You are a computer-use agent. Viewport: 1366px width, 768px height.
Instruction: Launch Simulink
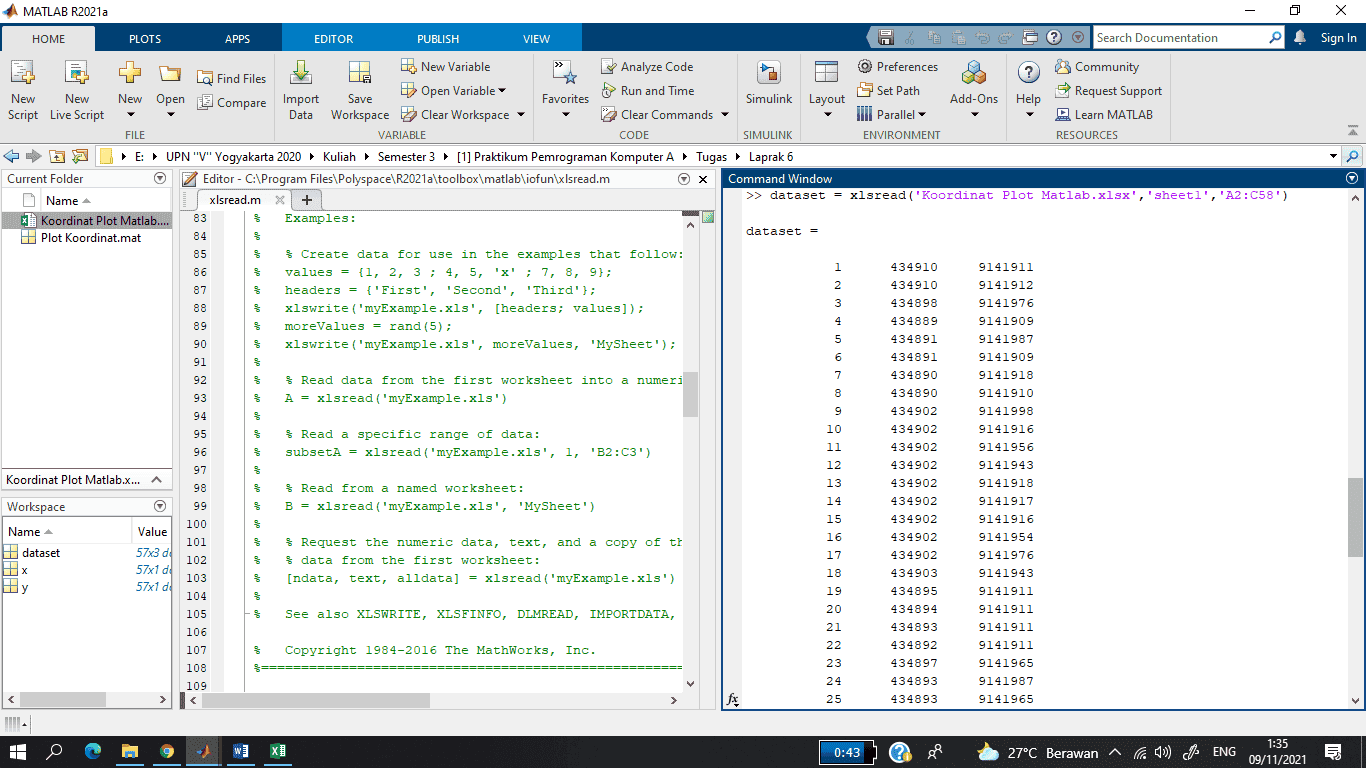point(768,84)
